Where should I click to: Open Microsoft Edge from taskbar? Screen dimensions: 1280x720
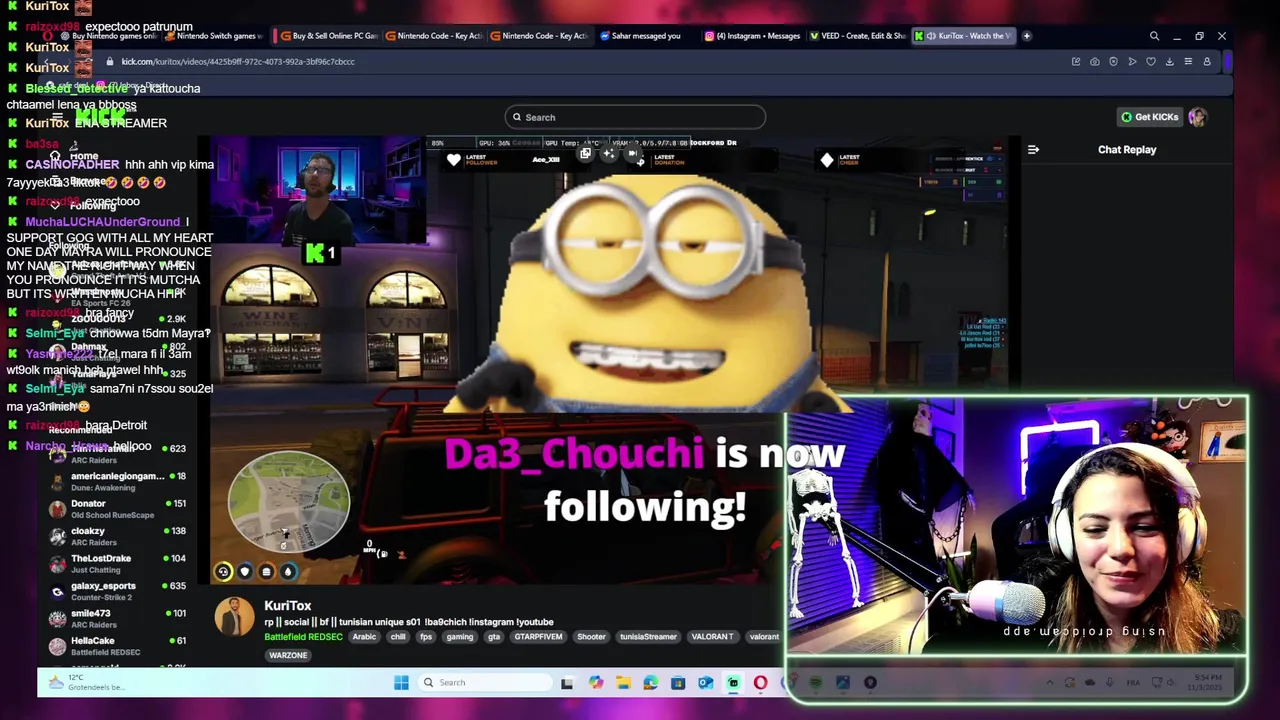[x=651, y=683]
